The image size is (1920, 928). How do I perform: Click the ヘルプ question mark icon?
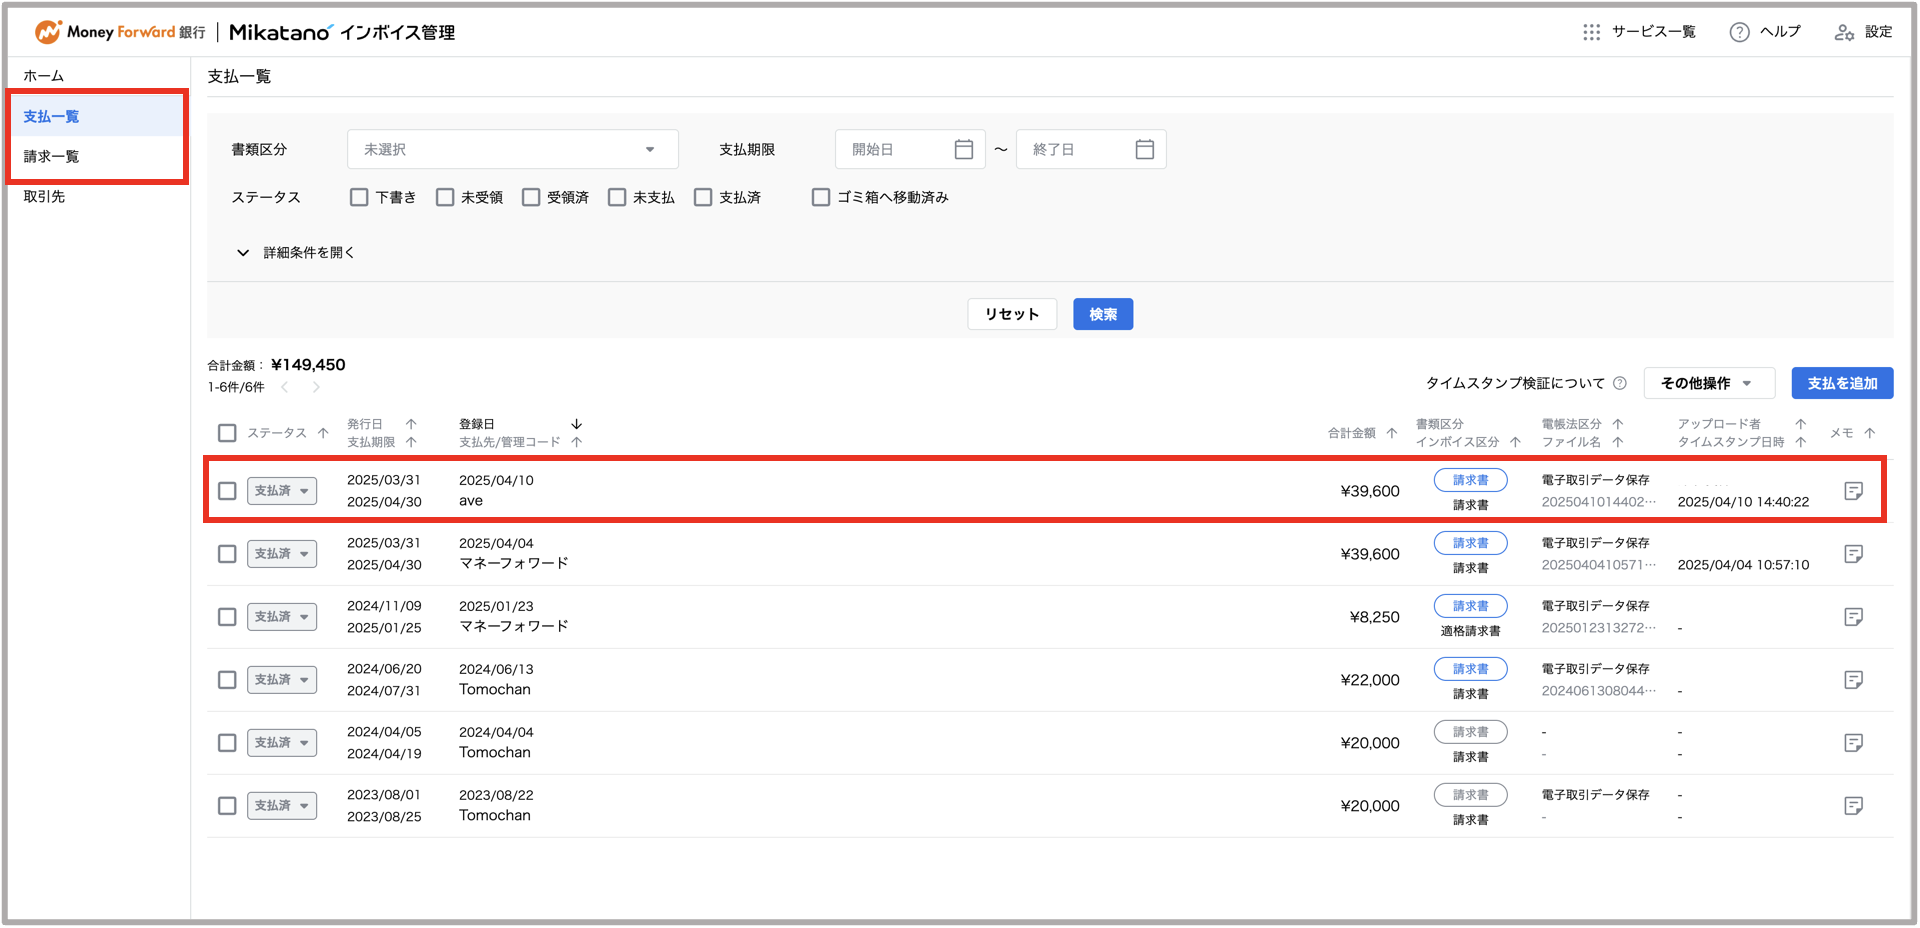coord(1740,32)
